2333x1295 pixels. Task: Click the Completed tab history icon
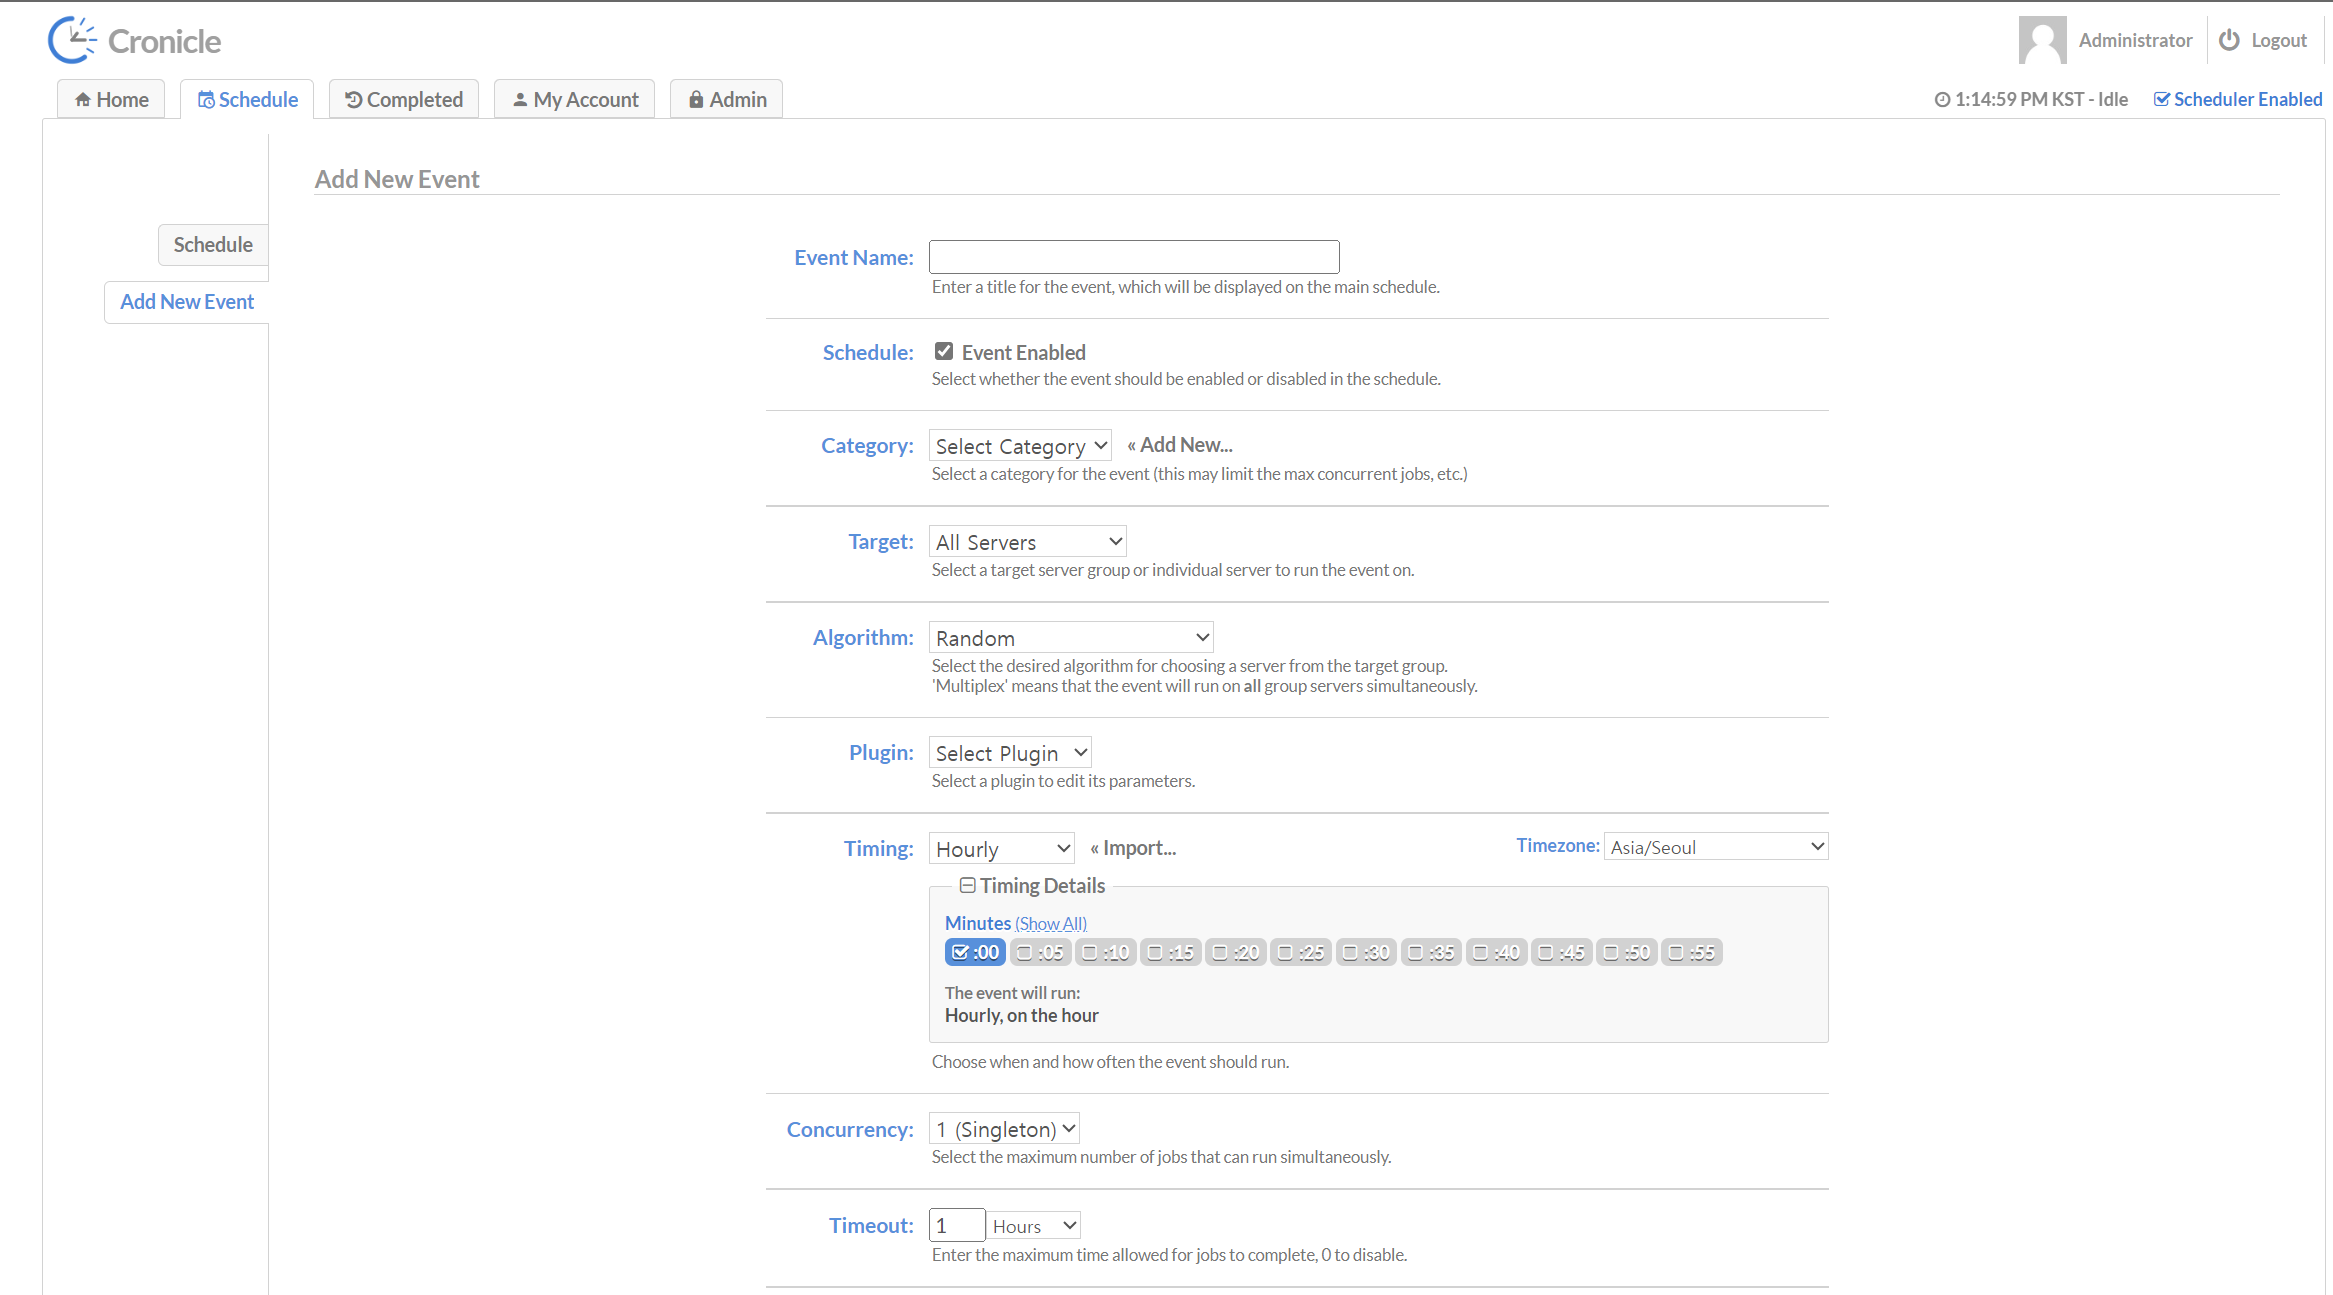click(x=353, y=100)
